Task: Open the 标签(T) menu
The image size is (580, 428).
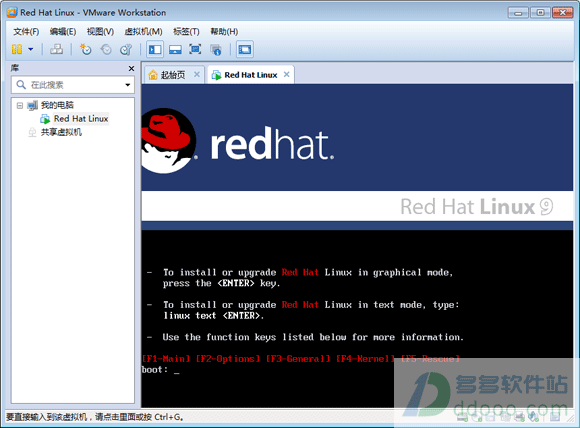Action: pos(186,32)
